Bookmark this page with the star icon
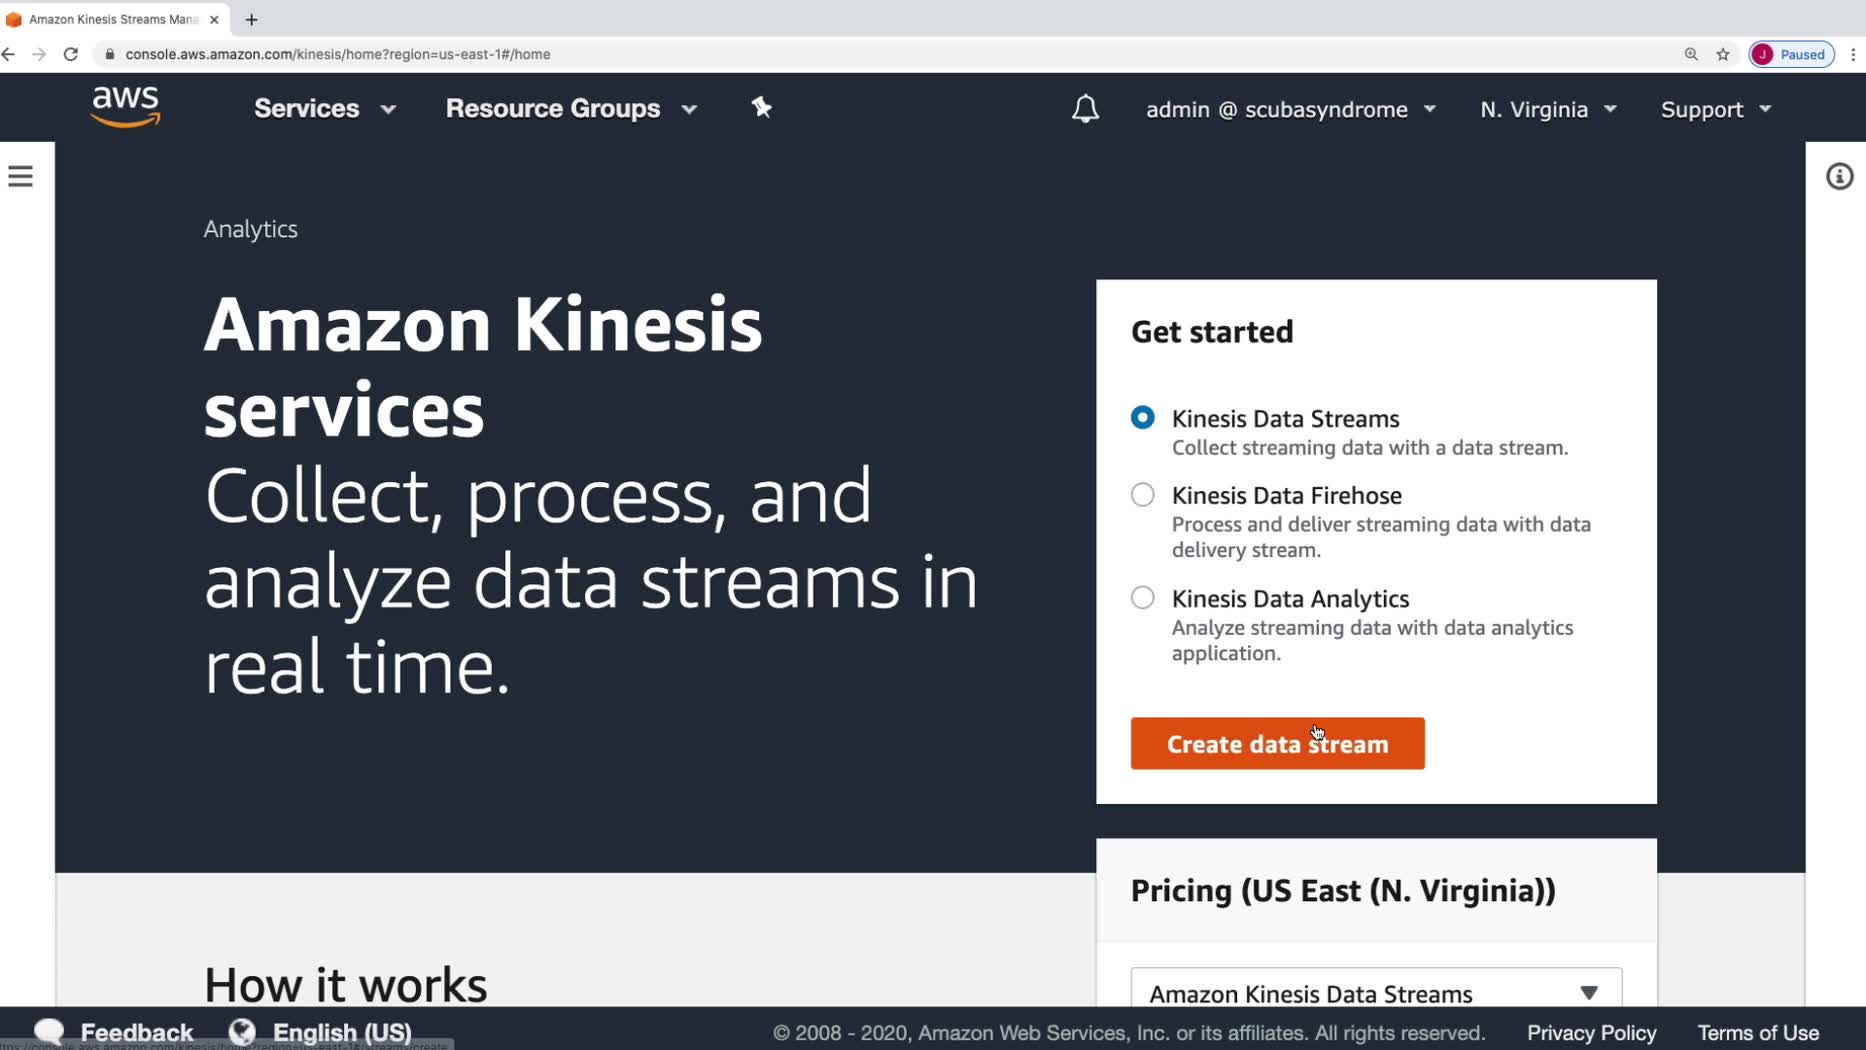This screenshot has width=1866, height=1050. (x=1723, y=54)
